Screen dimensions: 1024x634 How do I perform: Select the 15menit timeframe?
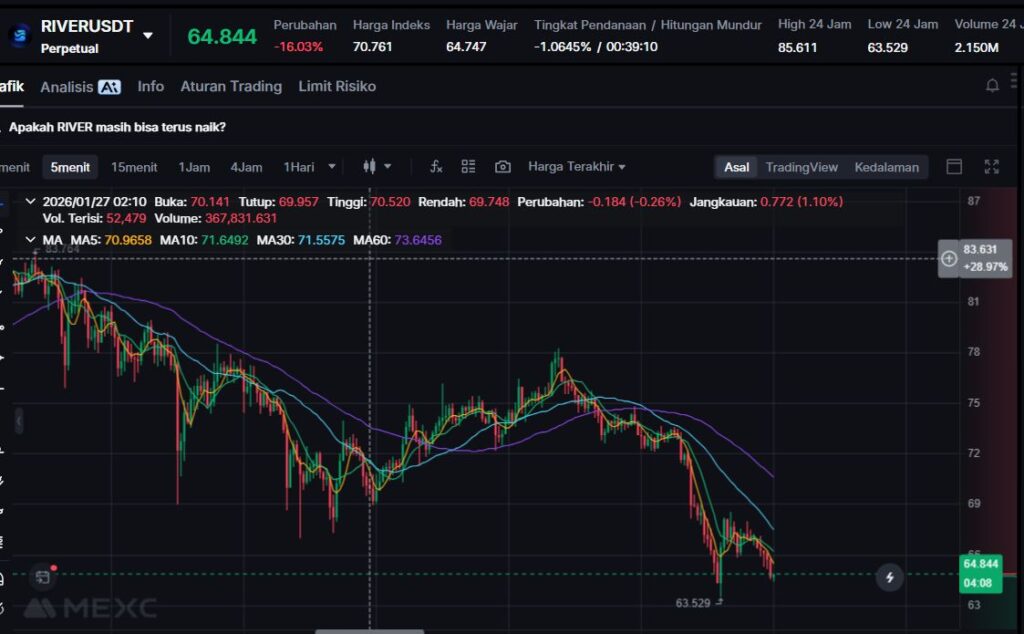(134, 167)
